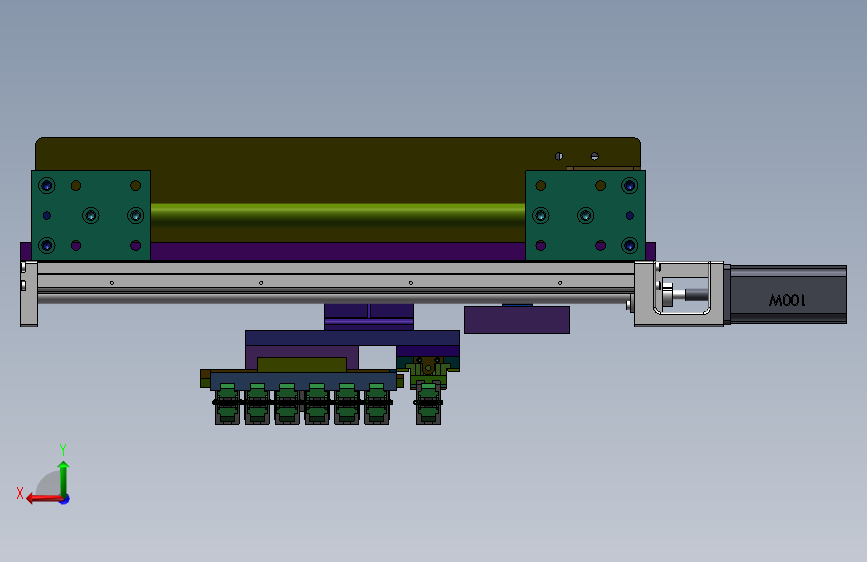
Task: Click the blue Z axis dot of the triad
Action: click(65, 499)
